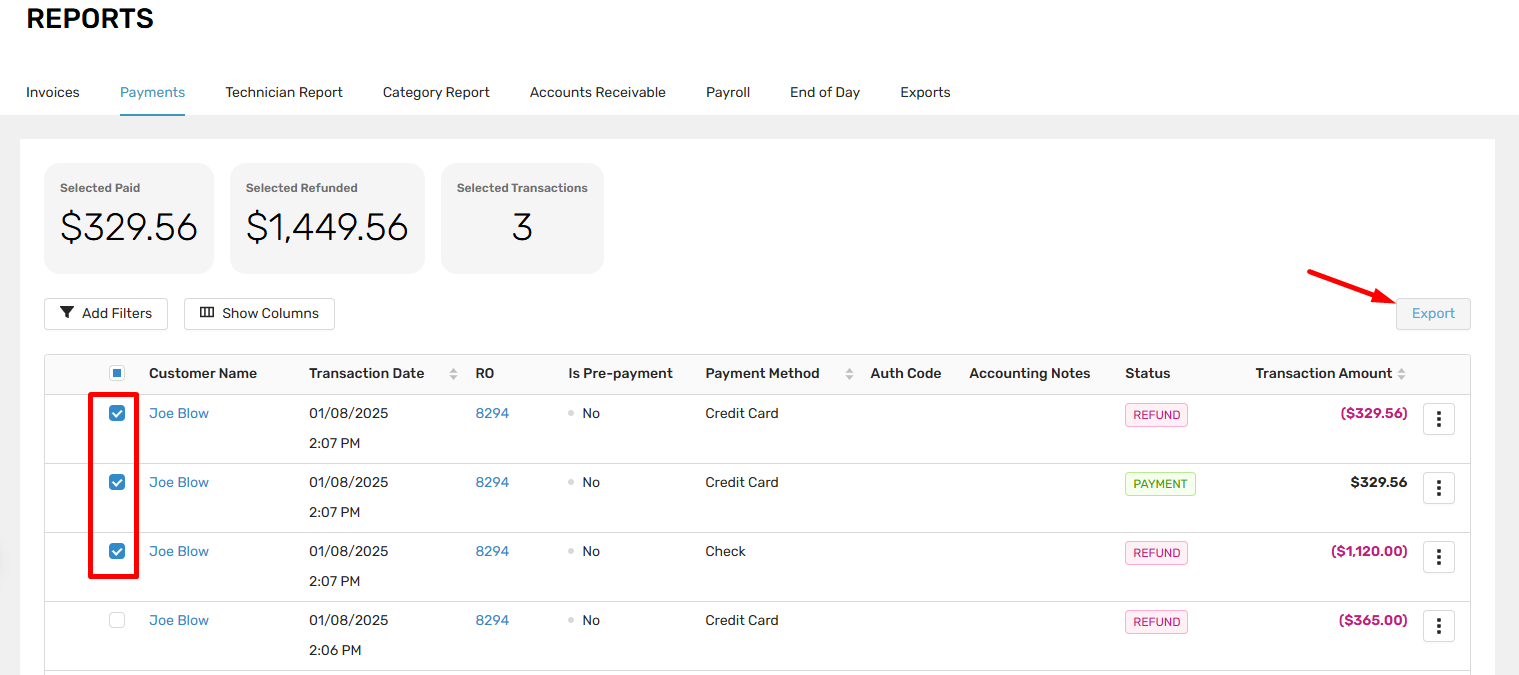Open Joe Blow link in the ($365.00) row
The width and height of the screenshot is (1519, 675).
pyautogui.click(x=179, y=620)
